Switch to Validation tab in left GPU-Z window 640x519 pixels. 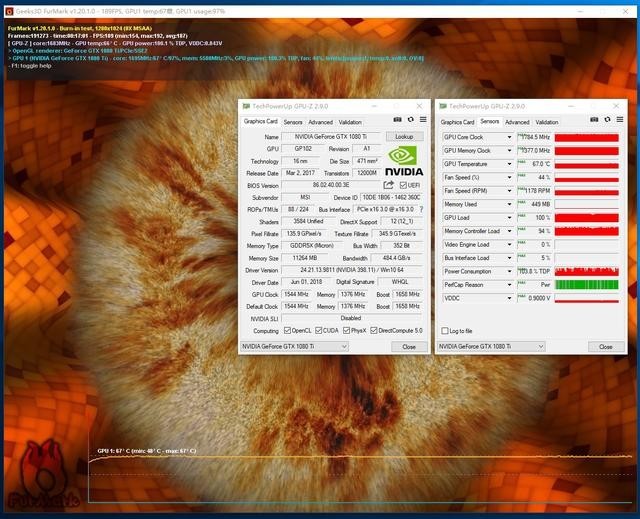tap(350, 122)
